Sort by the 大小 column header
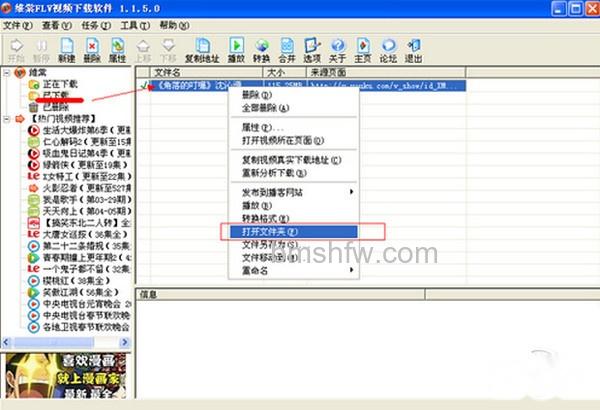The image size is (600, 410). pyautogui.click(x=284, y=72)
